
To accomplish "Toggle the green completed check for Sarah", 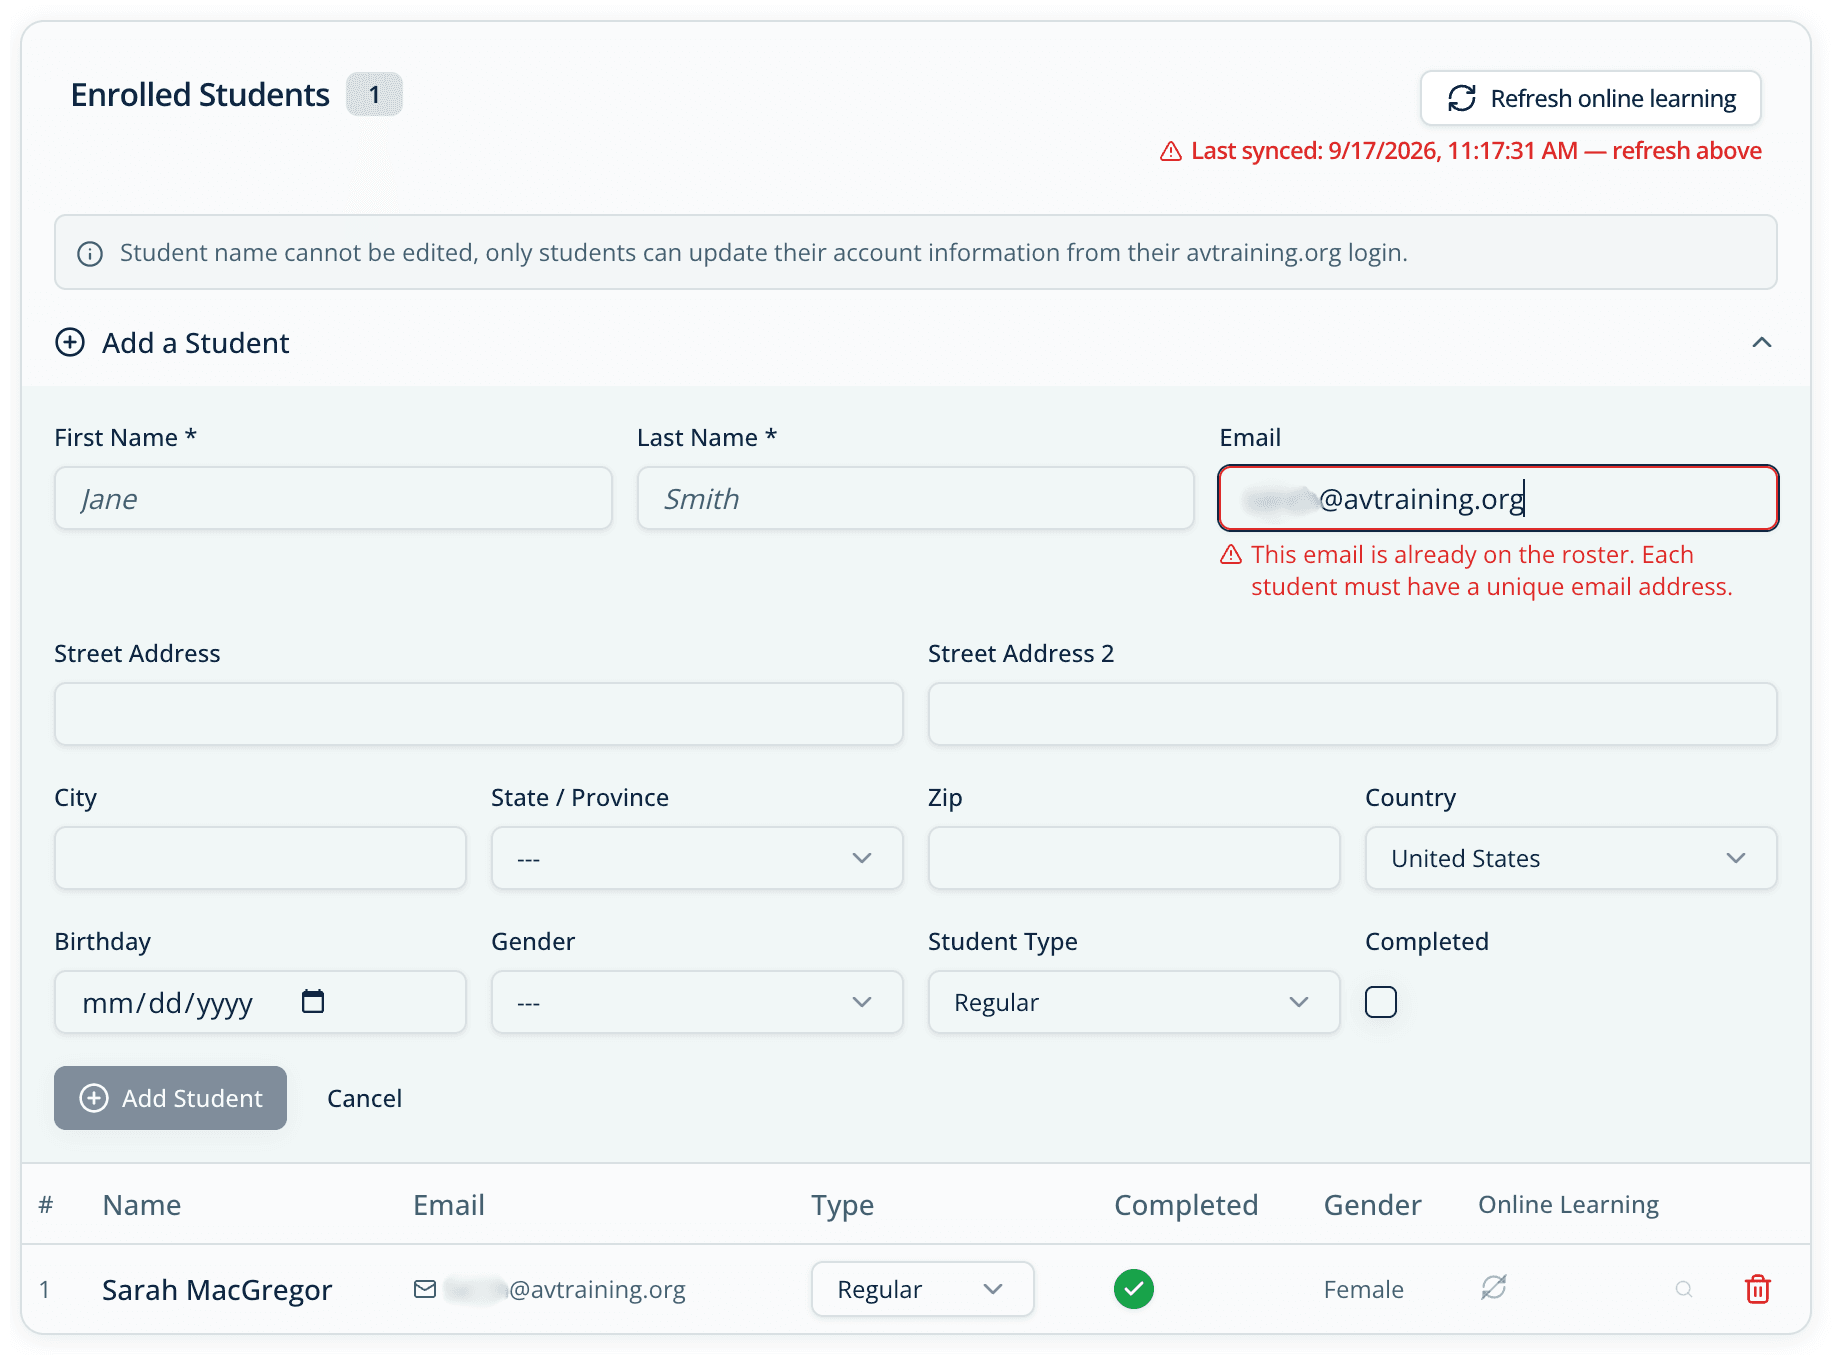I will coord(1134,1289).
